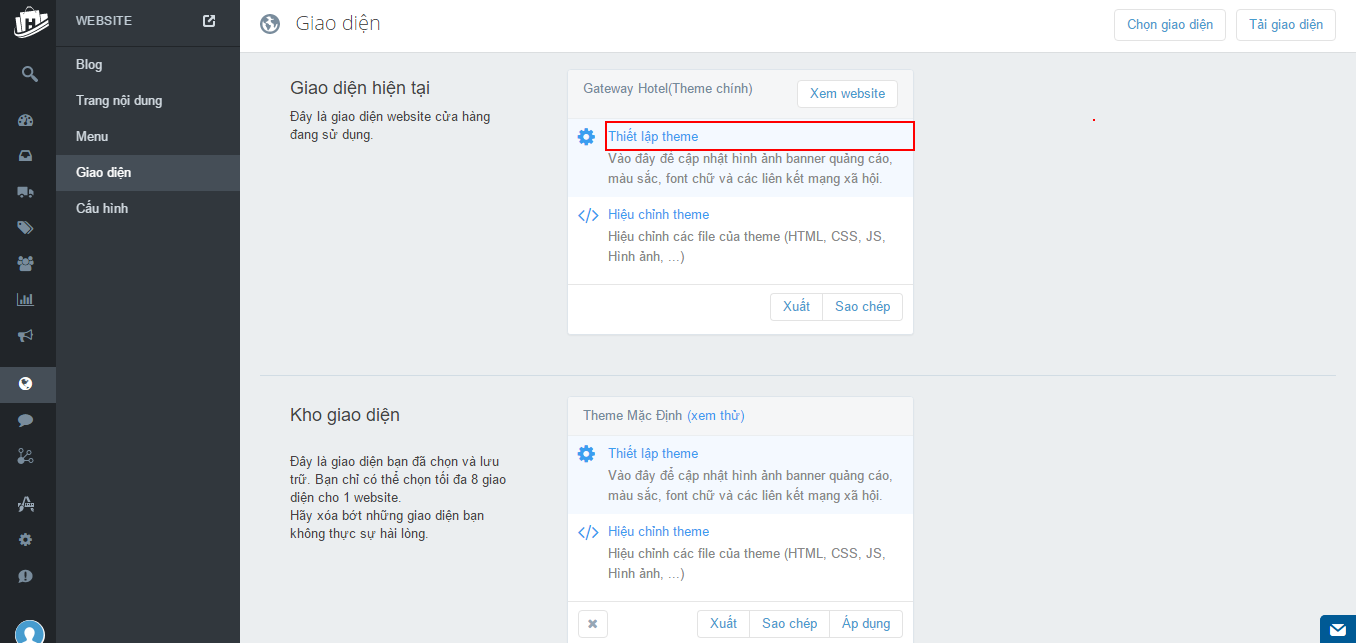Click the Chọn giao diện button
Image resolution: width=1356 pixels, height=643 pixels.
click(x=1169, y=24)
